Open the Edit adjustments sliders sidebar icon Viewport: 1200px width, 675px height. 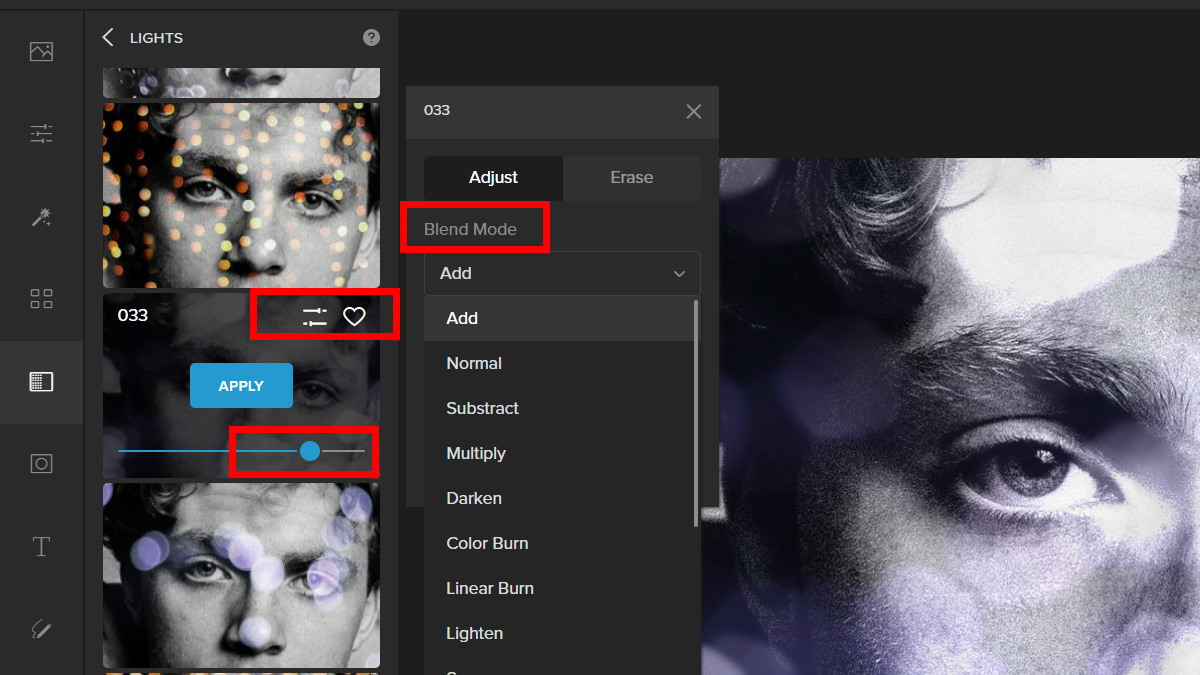pyautogui.click(x=41, y=133)
